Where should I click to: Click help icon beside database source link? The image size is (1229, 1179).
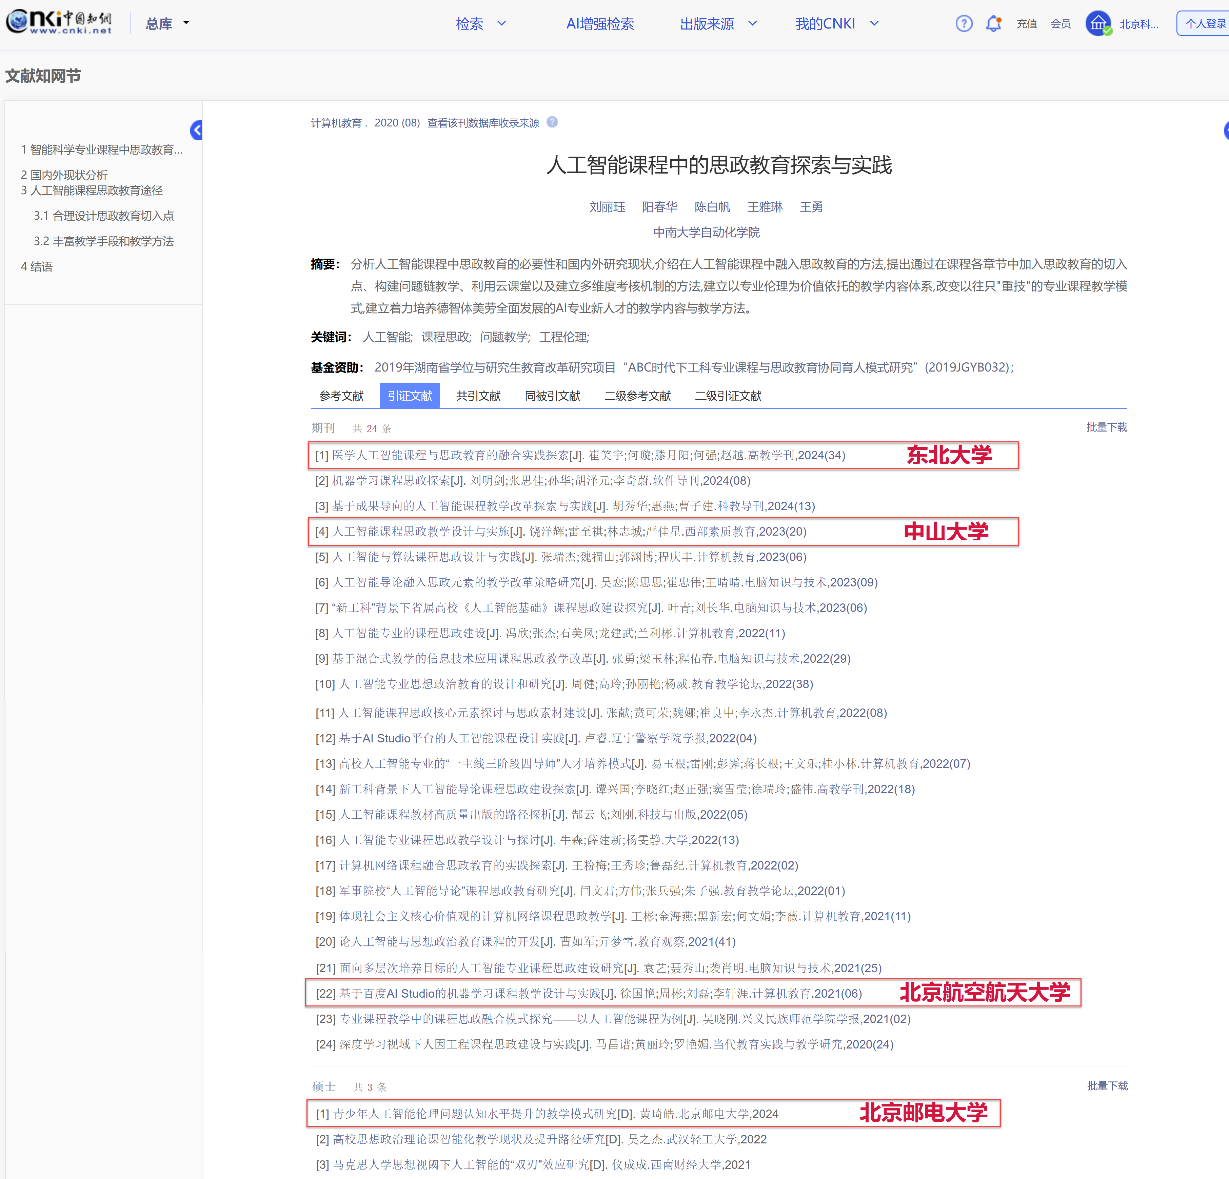click(552, 122)
